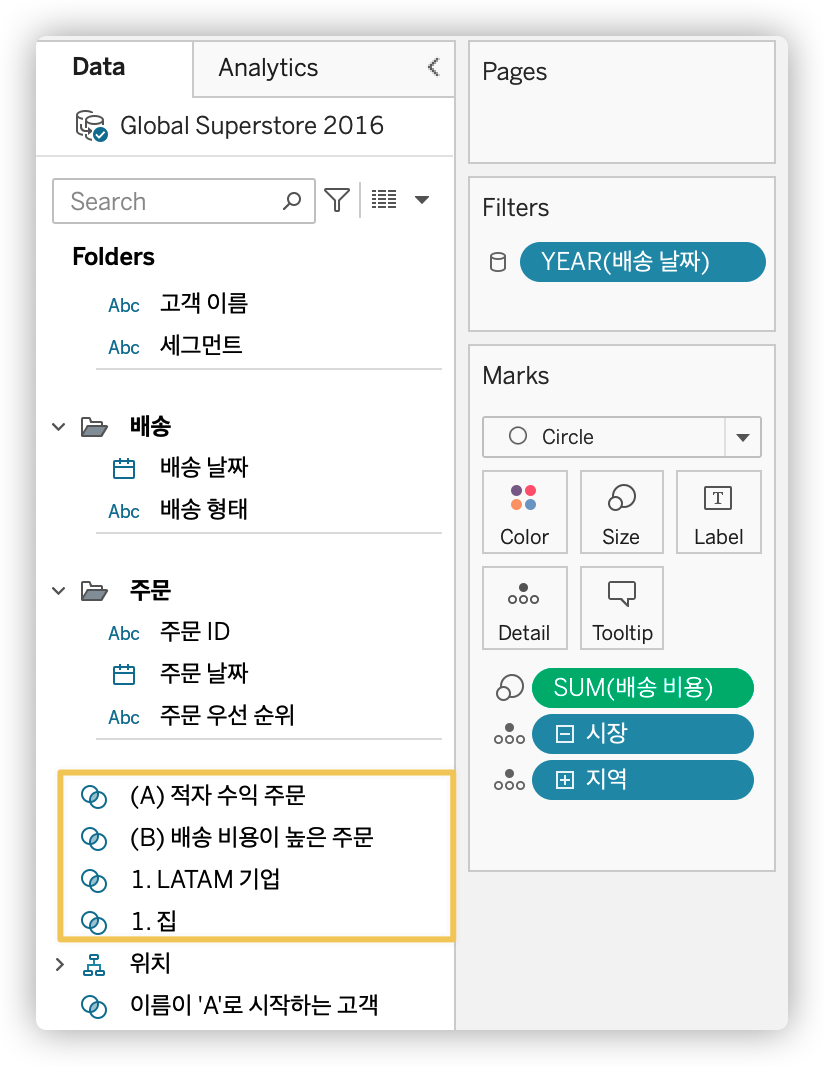Click the detail icon next to 지역
This screenshot has height=1066, width=824.
[509, 780]
